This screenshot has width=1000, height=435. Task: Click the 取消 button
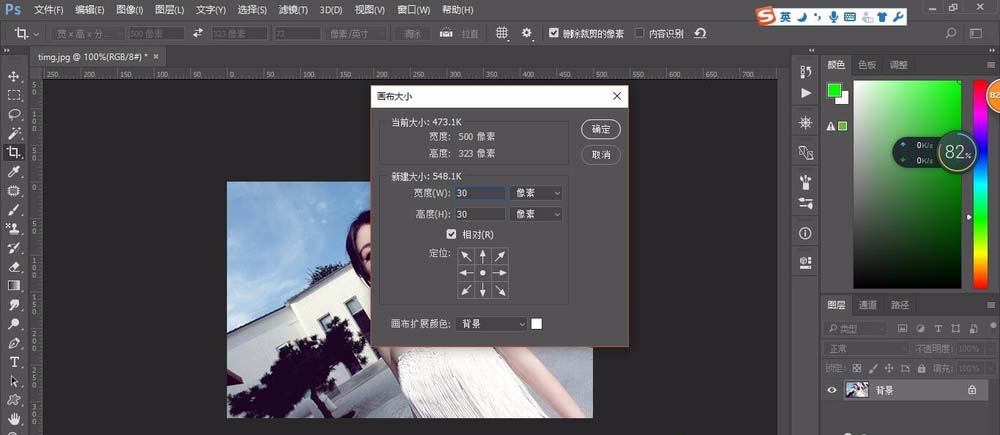[x=601, y=155]
